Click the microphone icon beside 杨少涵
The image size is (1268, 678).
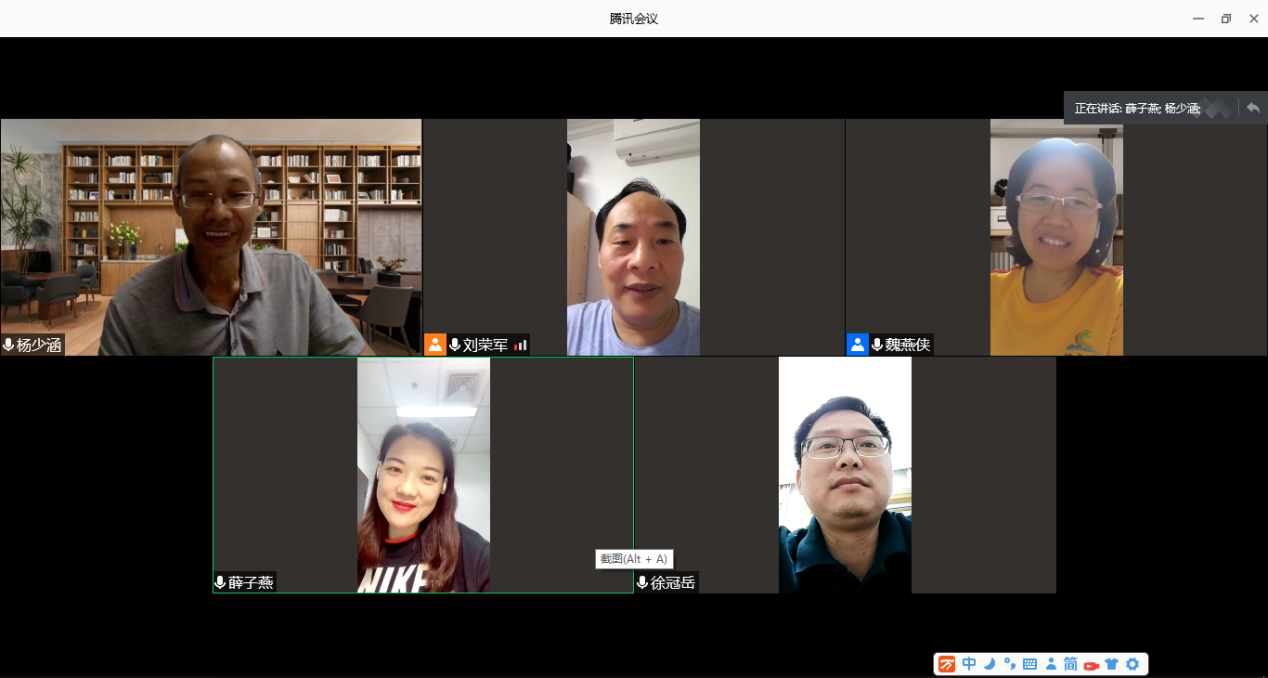point(9,345)
